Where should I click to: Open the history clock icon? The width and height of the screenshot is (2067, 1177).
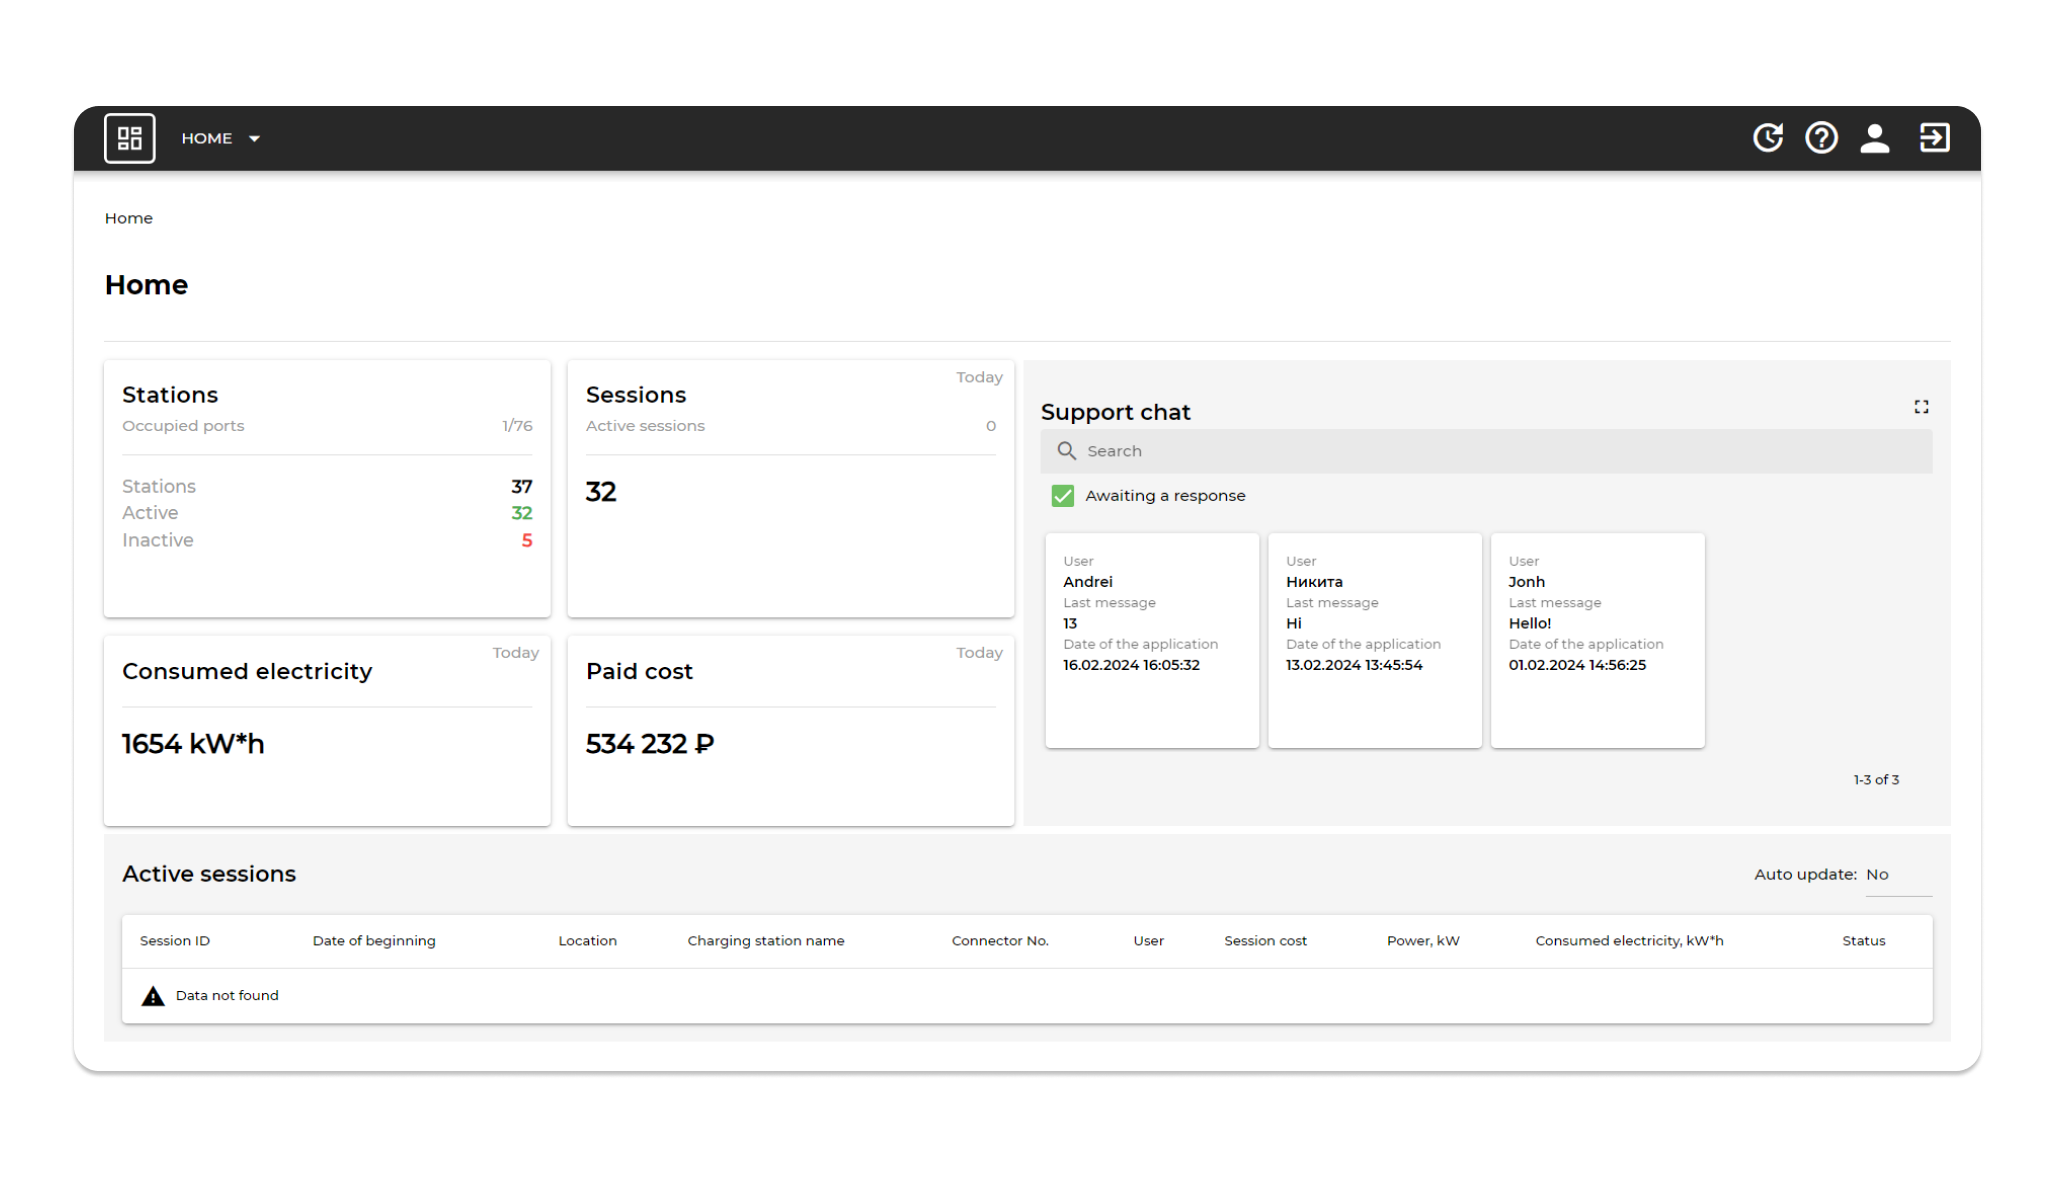click(x=1767, y=138)
